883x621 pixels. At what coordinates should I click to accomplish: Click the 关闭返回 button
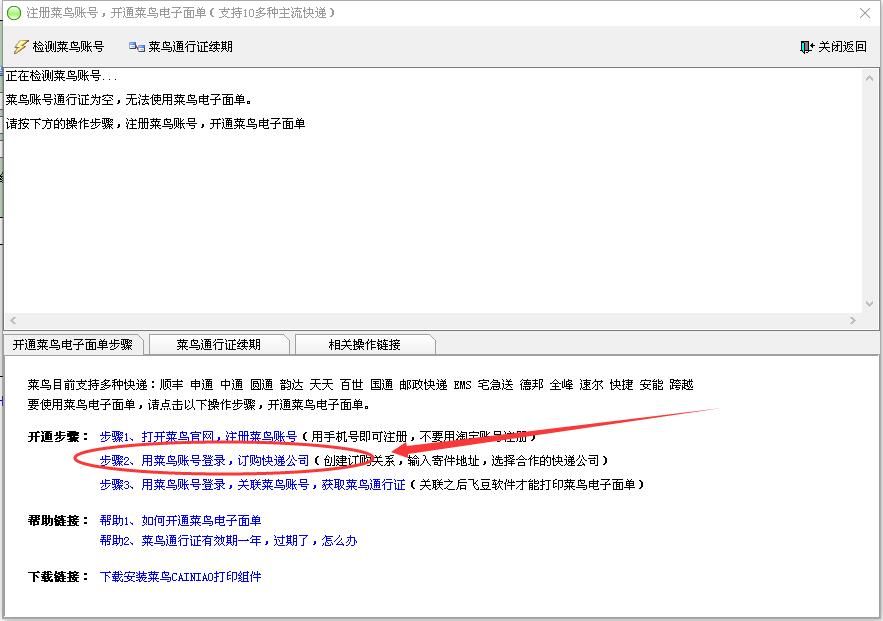(833, 47)
